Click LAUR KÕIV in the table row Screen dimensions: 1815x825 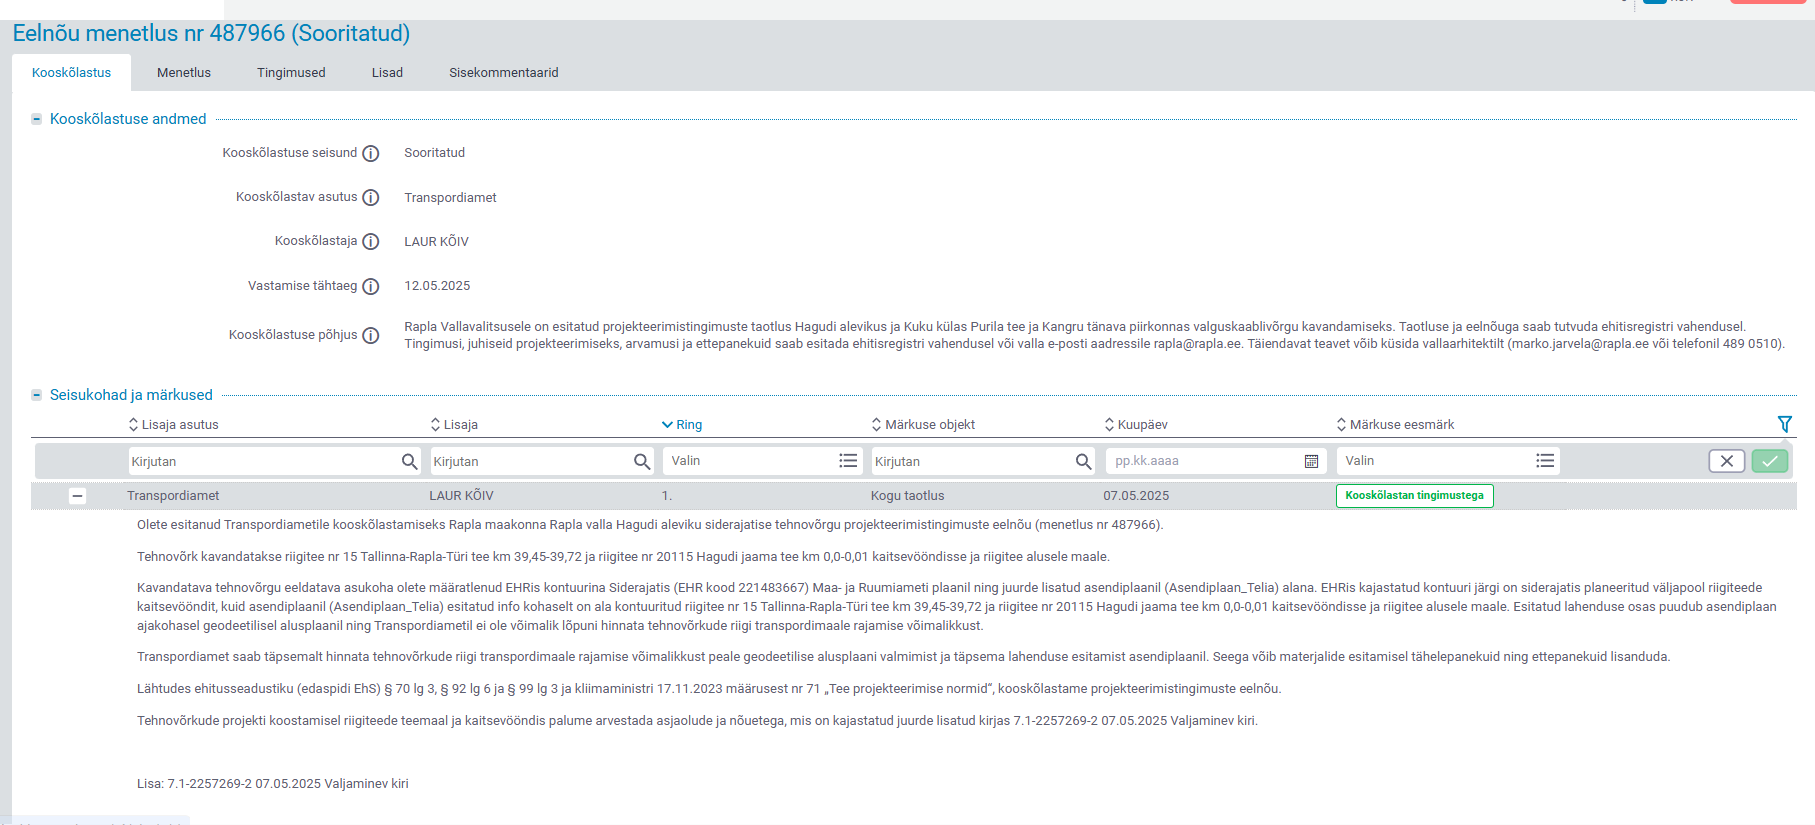coord(461,496)
